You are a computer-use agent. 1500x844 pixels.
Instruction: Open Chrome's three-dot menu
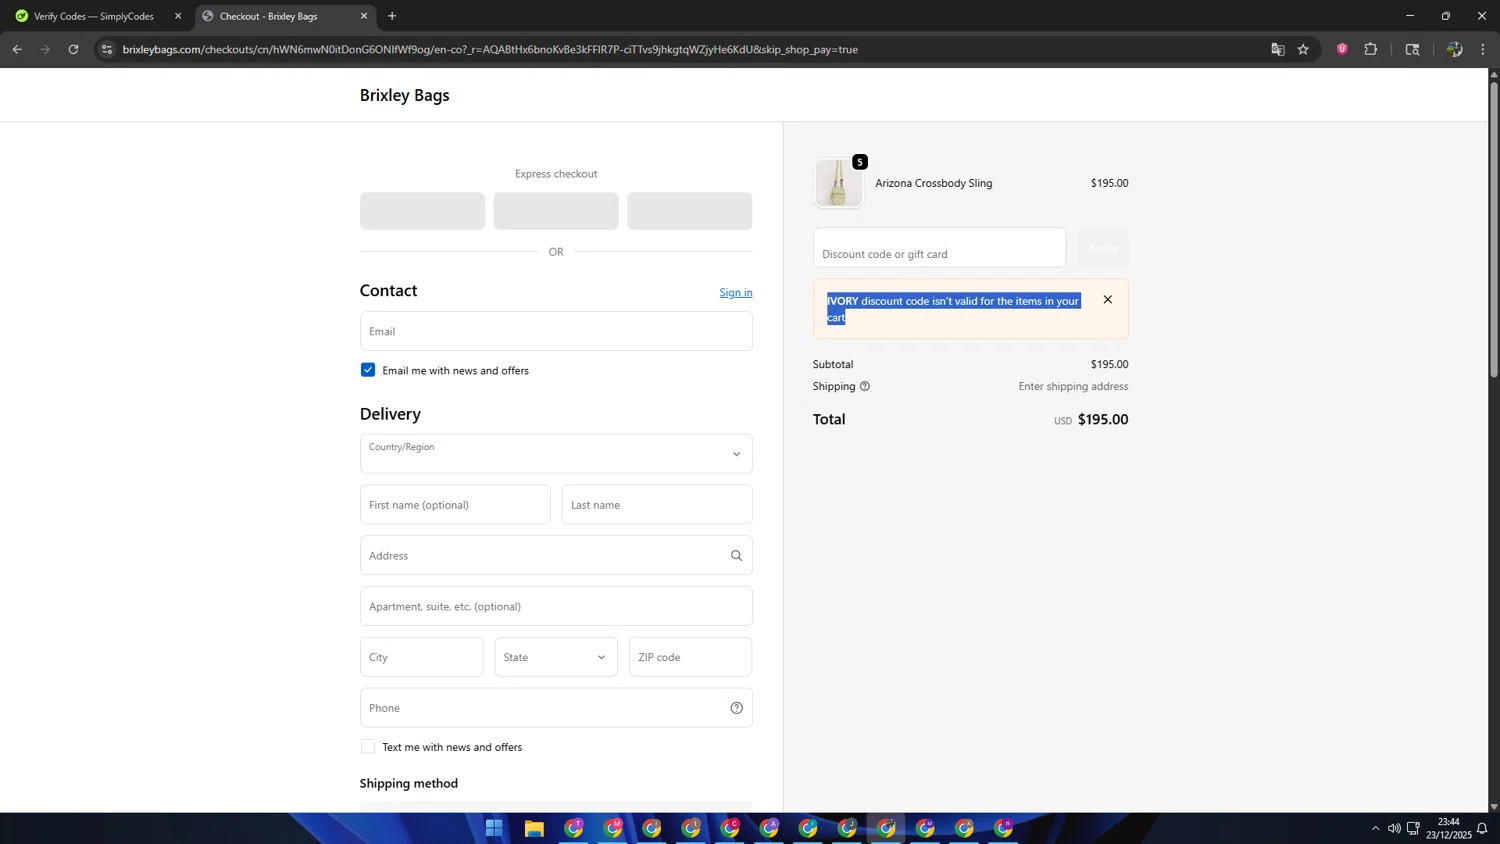click(x=1483, y=49)
